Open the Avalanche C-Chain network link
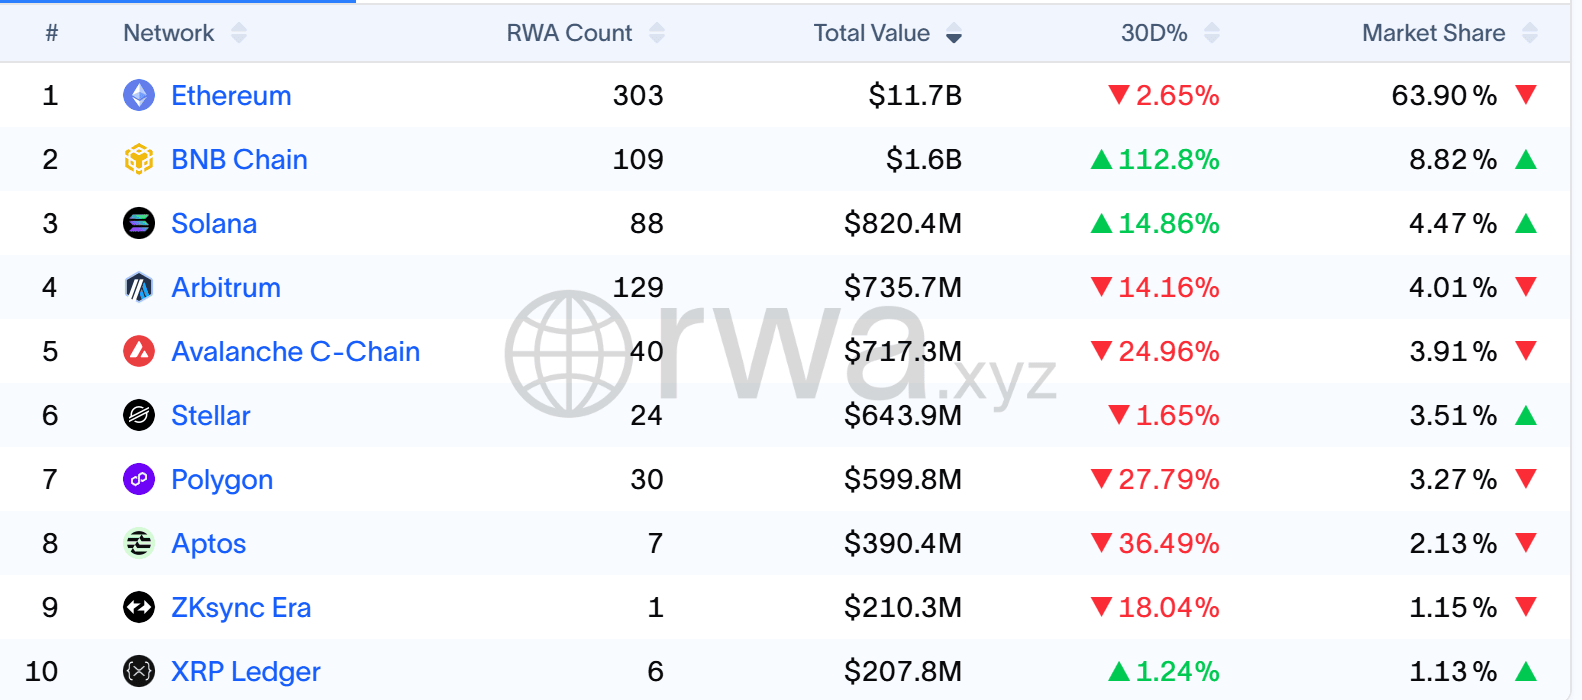1582x700 pixels. [x=295, y=351]
